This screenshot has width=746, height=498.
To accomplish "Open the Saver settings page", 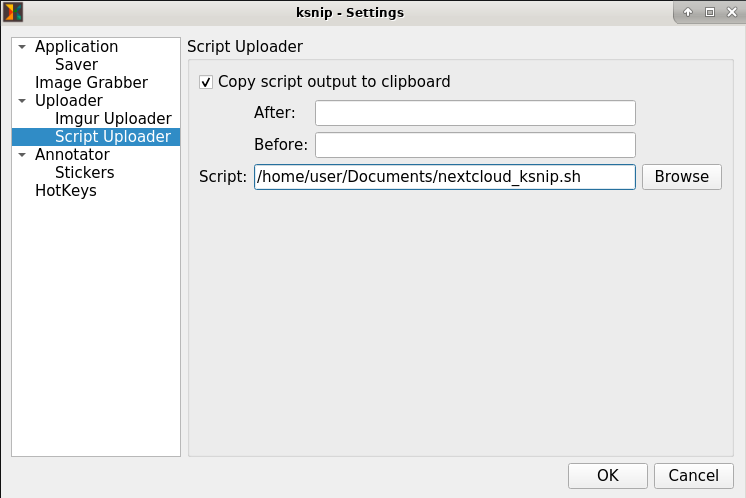I will coord(76,64).
